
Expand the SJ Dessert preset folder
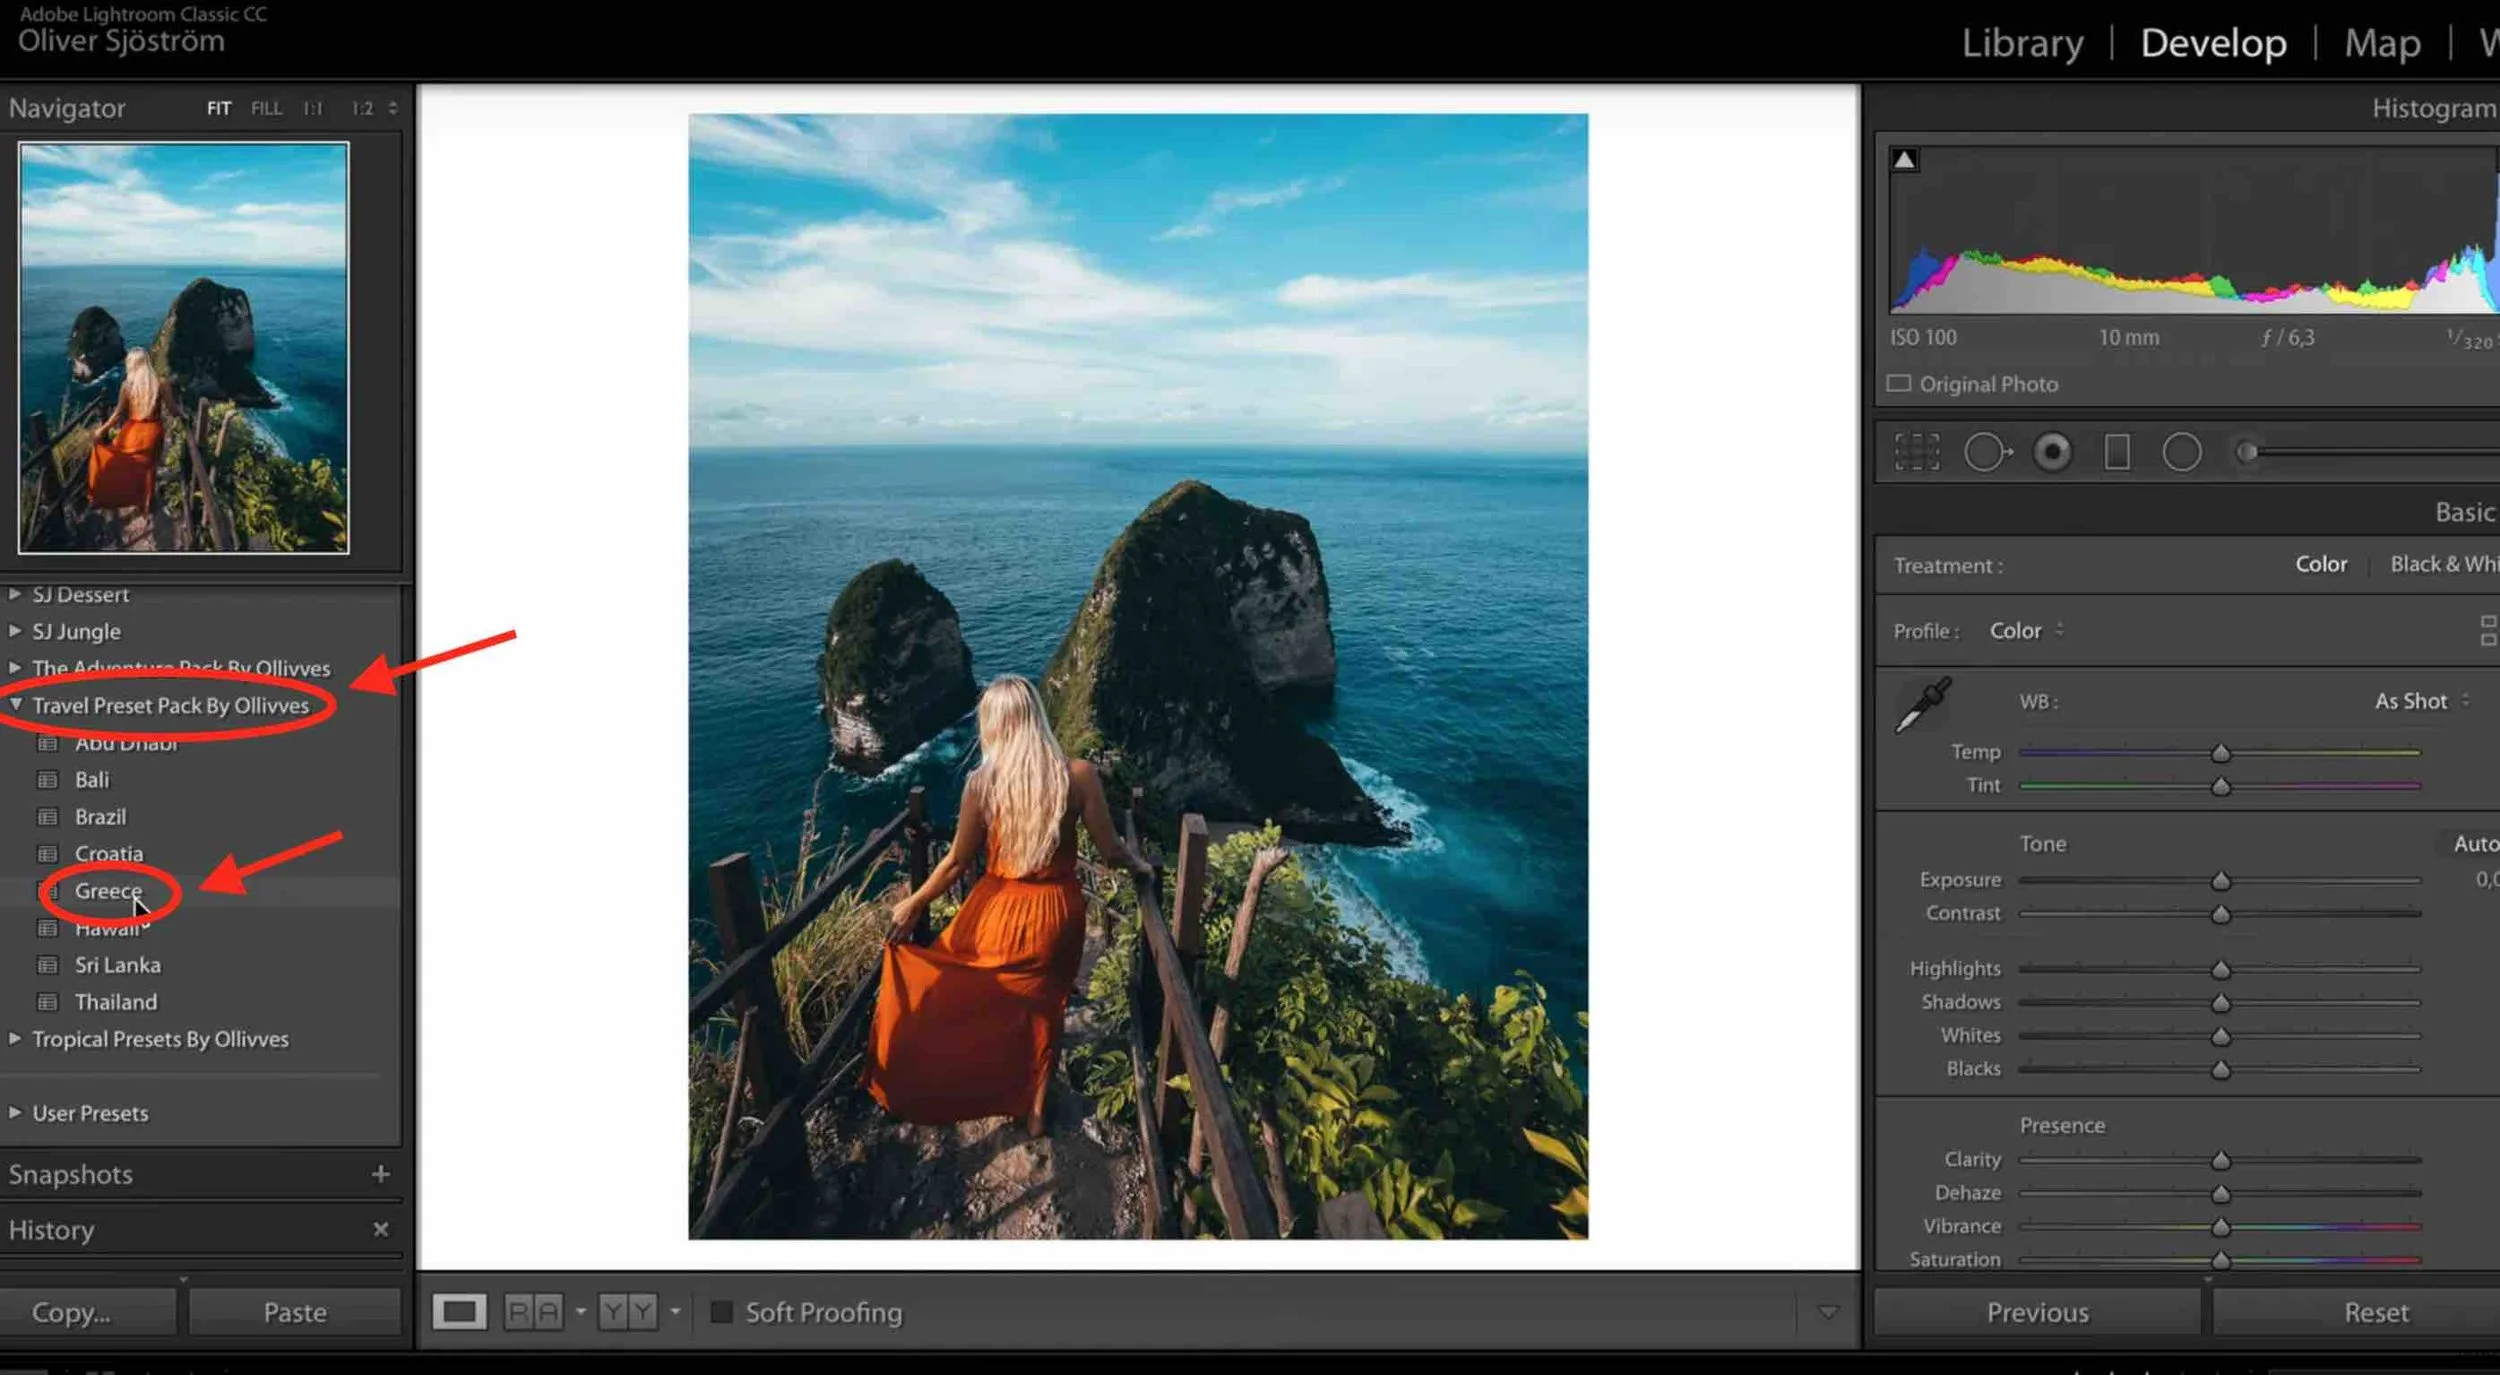point(15,594)
